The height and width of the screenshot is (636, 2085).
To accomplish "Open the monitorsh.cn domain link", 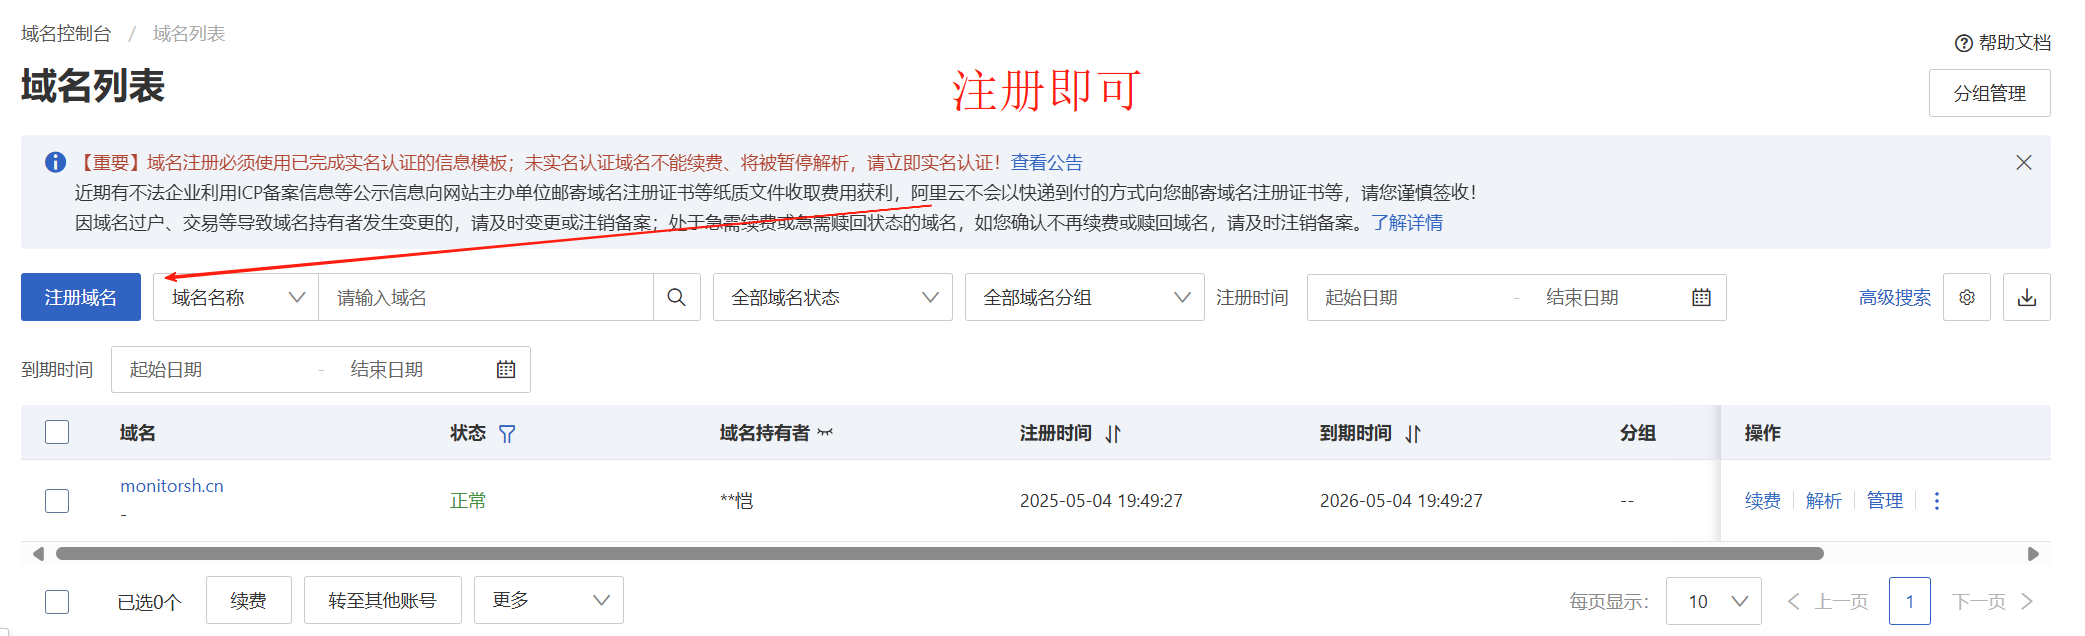I will point(172,486).
